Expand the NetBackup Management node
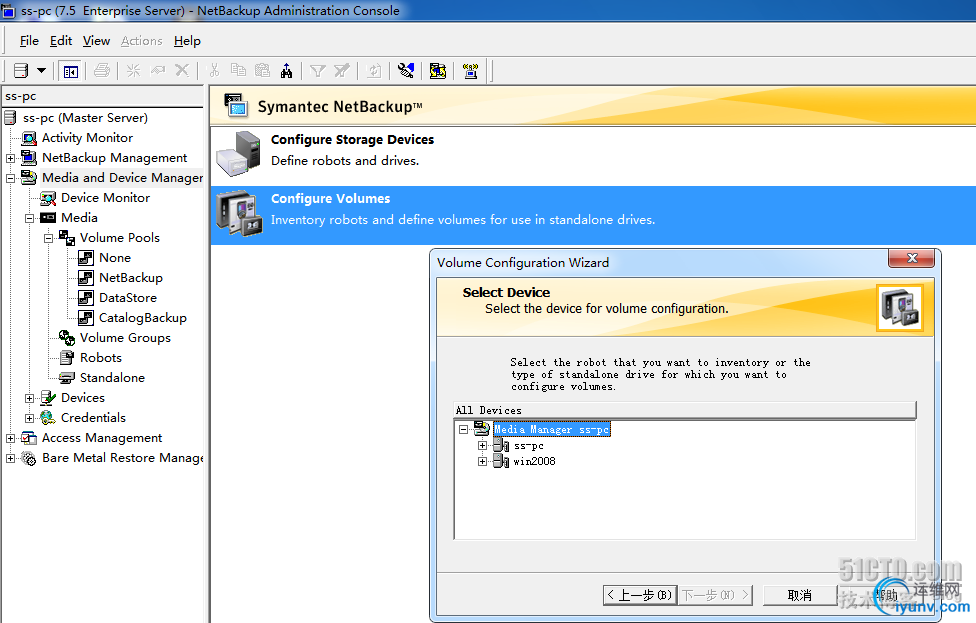Viewport: 976px width, 623px height. point(11,159)
